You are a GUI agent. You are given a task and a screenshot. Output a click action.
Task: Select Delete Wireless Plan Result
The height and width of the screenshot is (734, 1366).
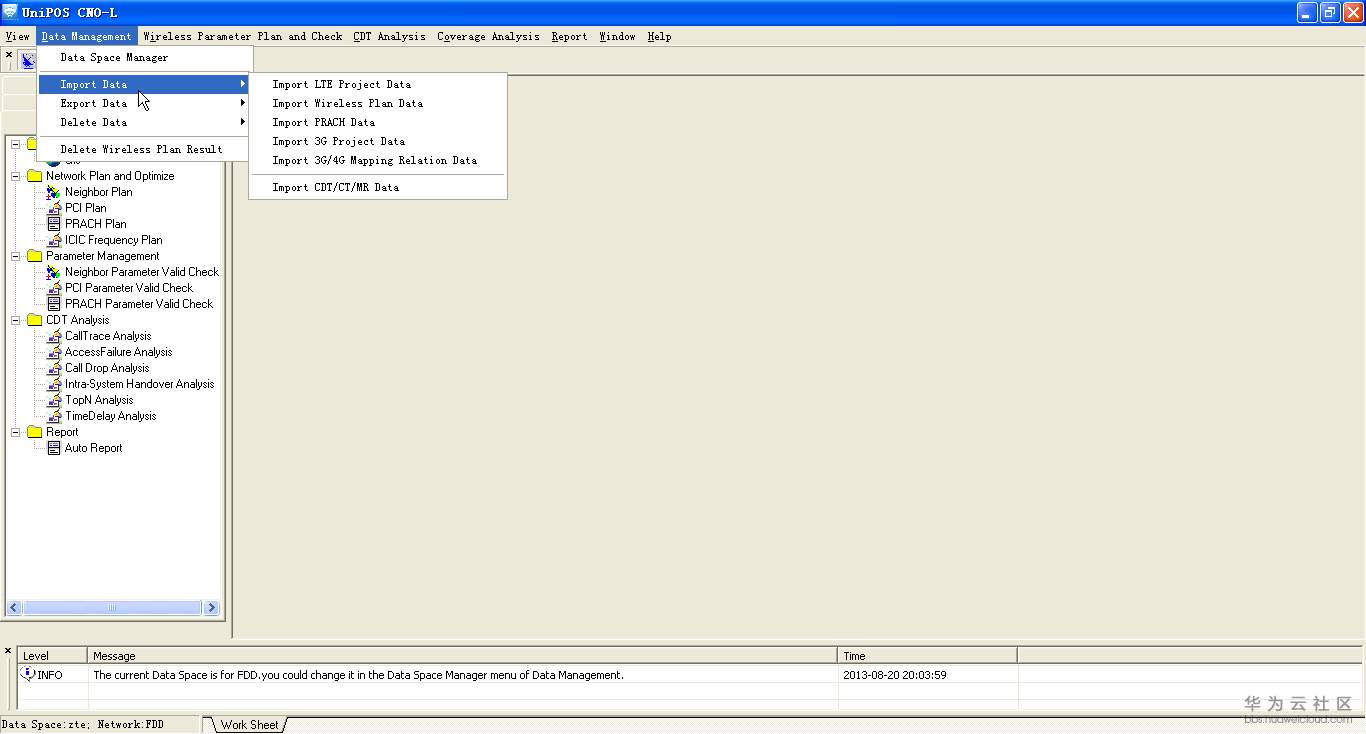click(143, 149)
